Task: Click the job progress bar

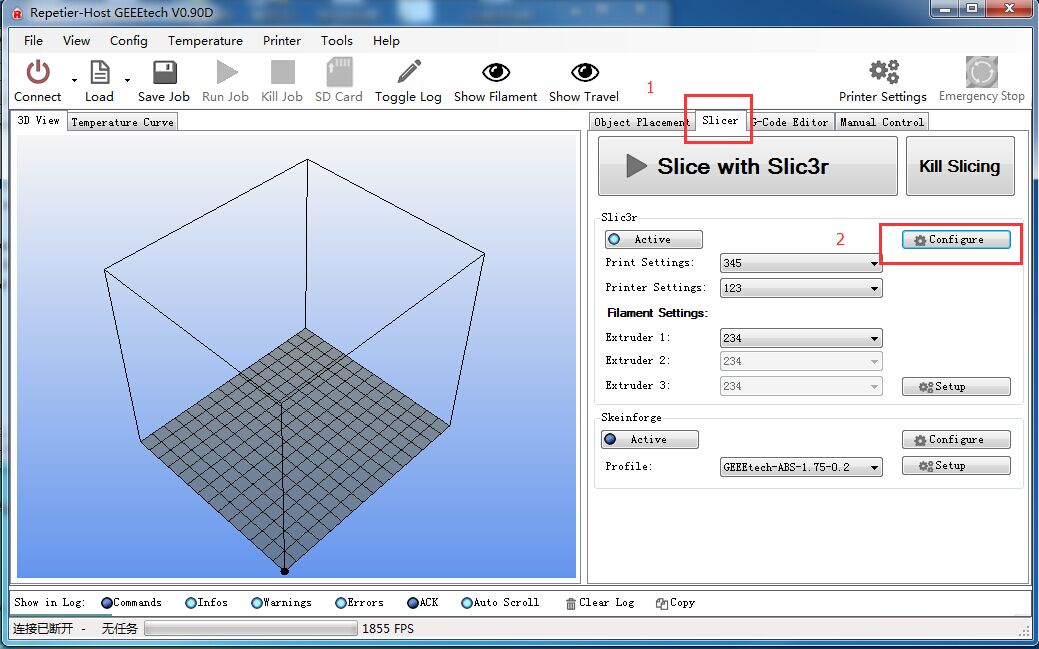Action: point(250,628)
